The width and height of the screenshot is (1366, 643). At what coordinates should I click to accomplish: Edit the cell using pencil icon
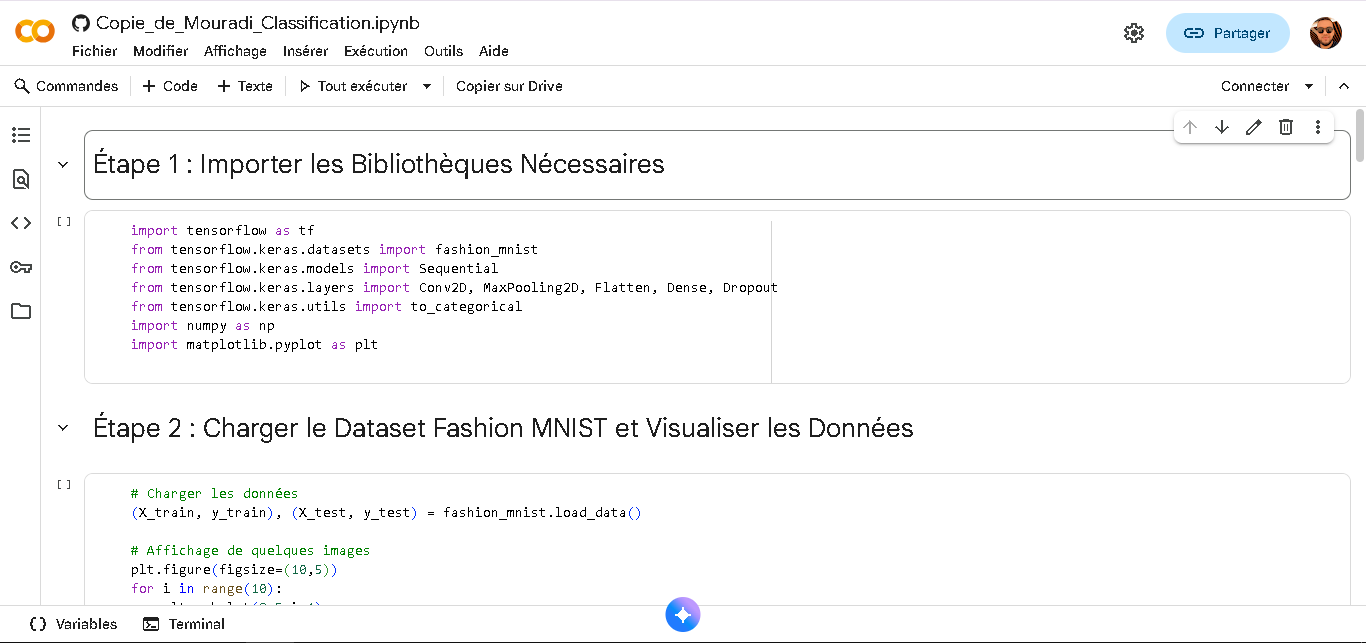[x=1254, y=127]
